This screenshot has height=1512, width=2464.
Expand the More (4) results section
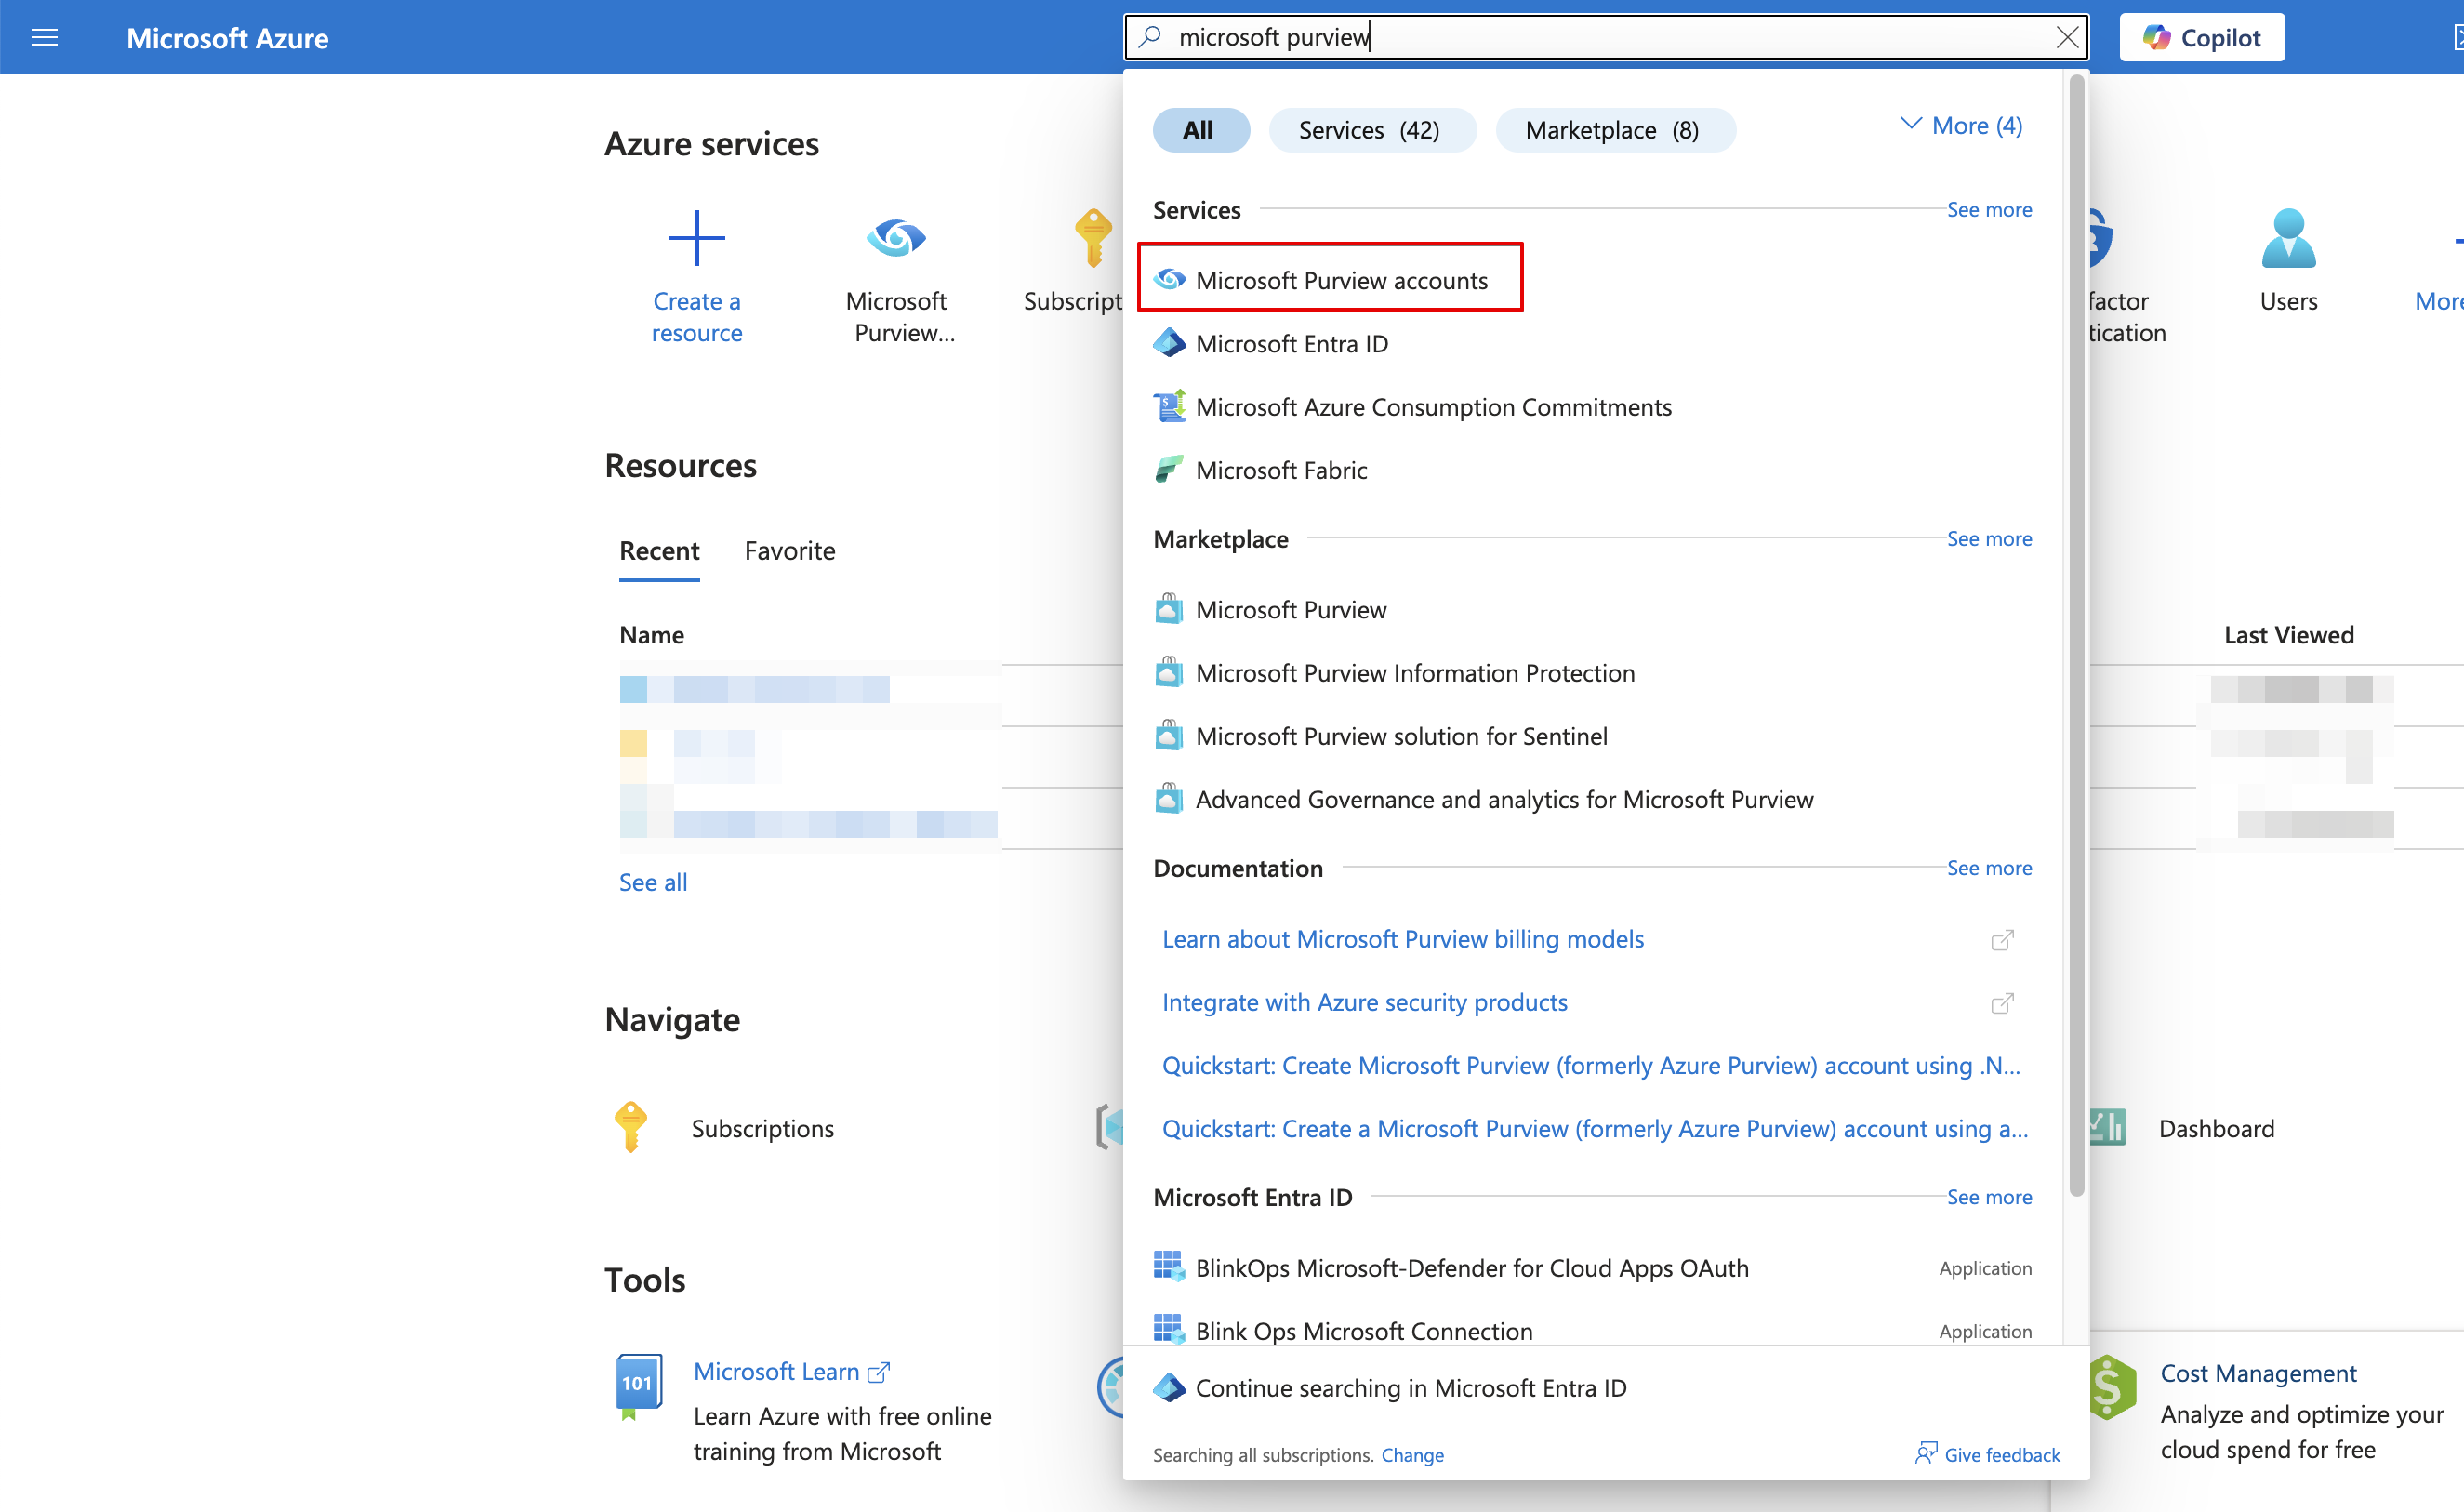(1959, 126)
